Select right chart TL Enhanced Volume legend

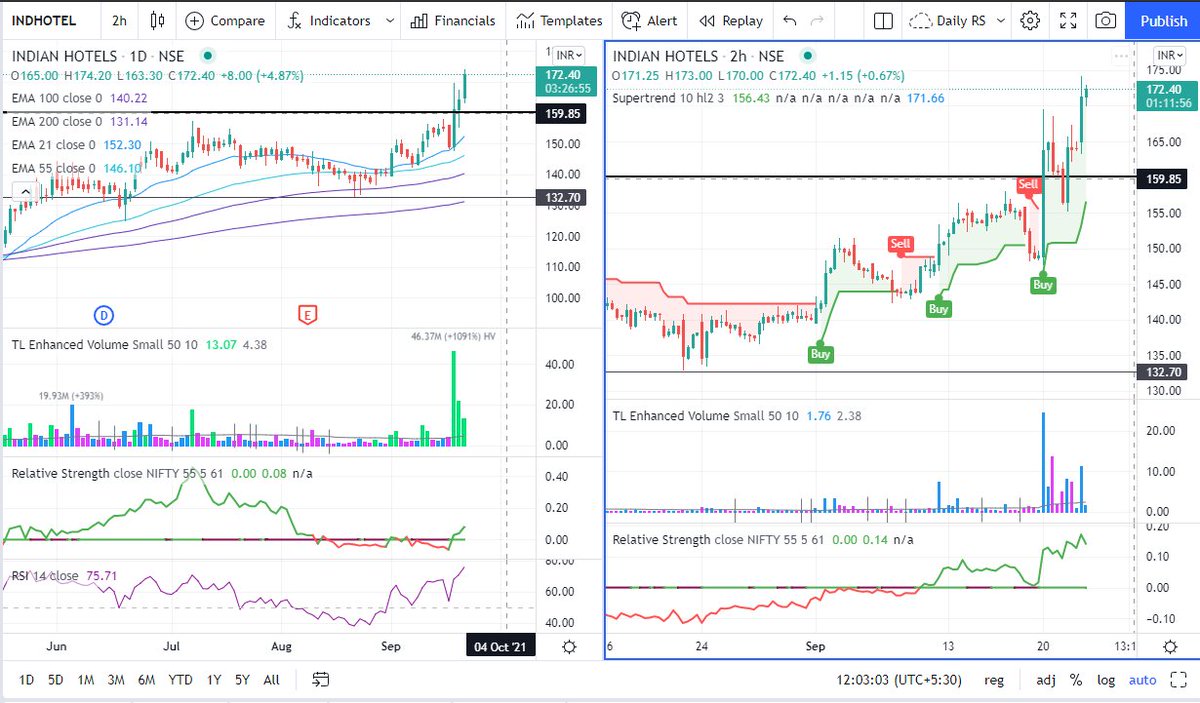(x=706, y=415)
